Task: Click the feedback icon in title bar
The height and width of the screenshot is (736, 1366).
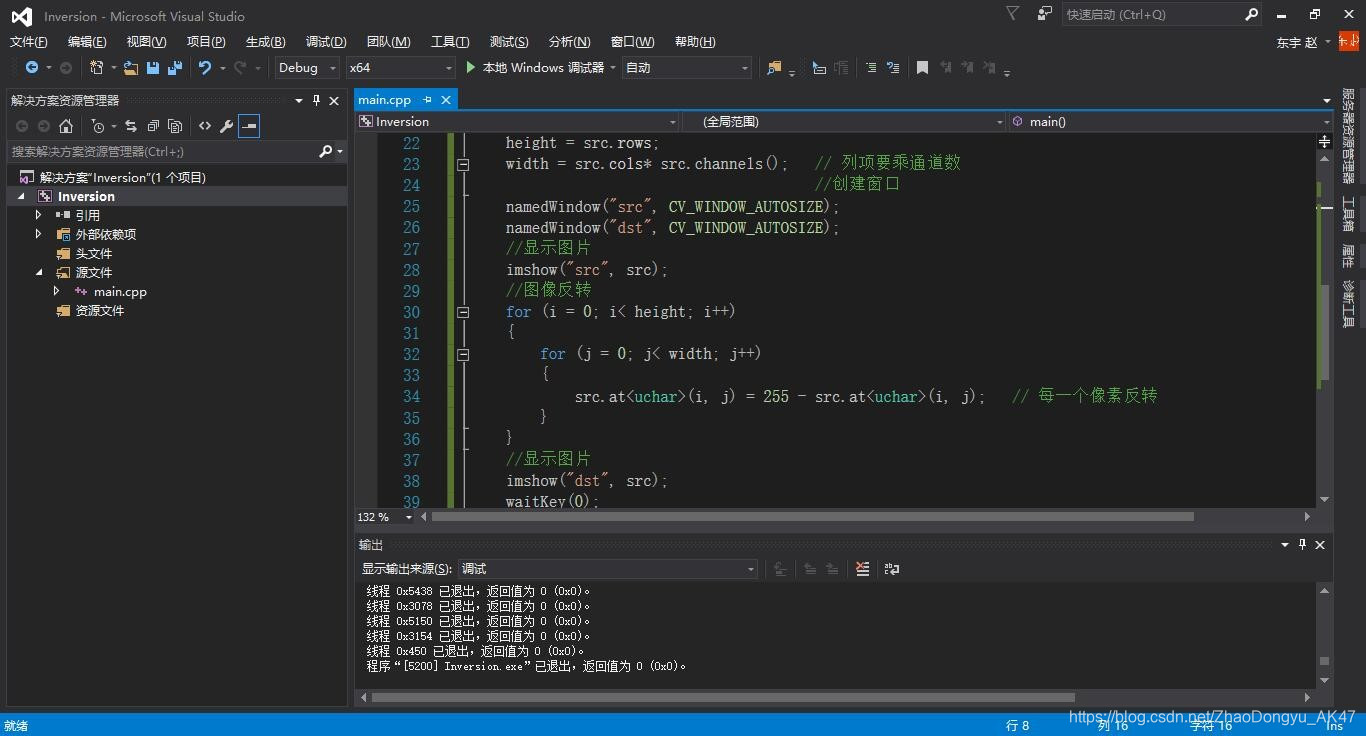Action: [x=1044, y=14]
